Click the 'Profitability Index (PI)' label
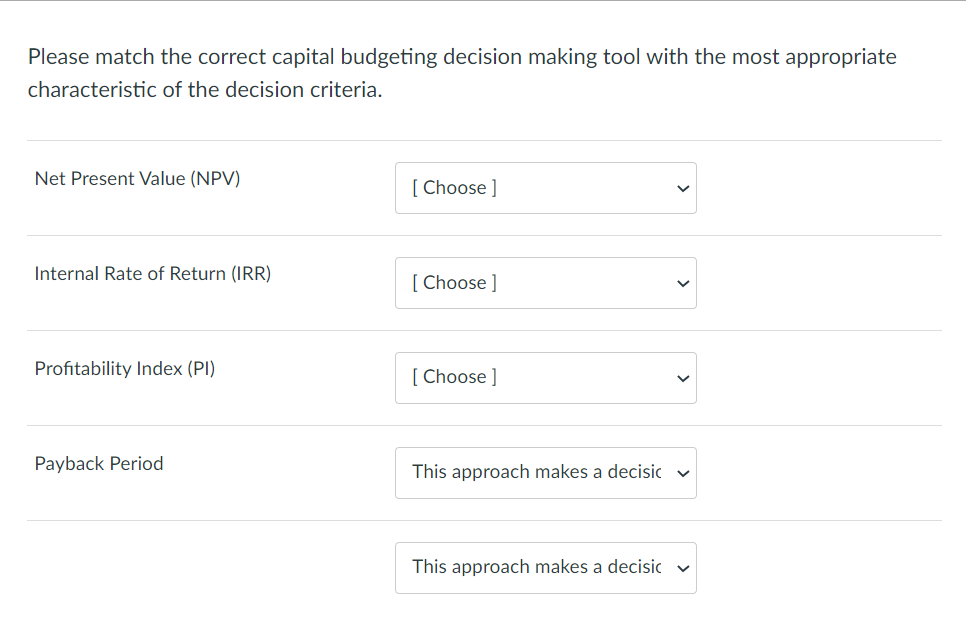This screenshot has height=641, width=966. point(124,369)
